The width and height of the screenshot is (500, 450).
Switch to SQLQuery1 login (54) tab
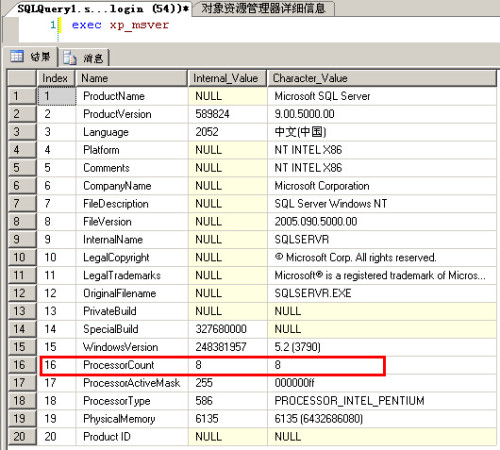pyautogui.click(x=103, y=9)
